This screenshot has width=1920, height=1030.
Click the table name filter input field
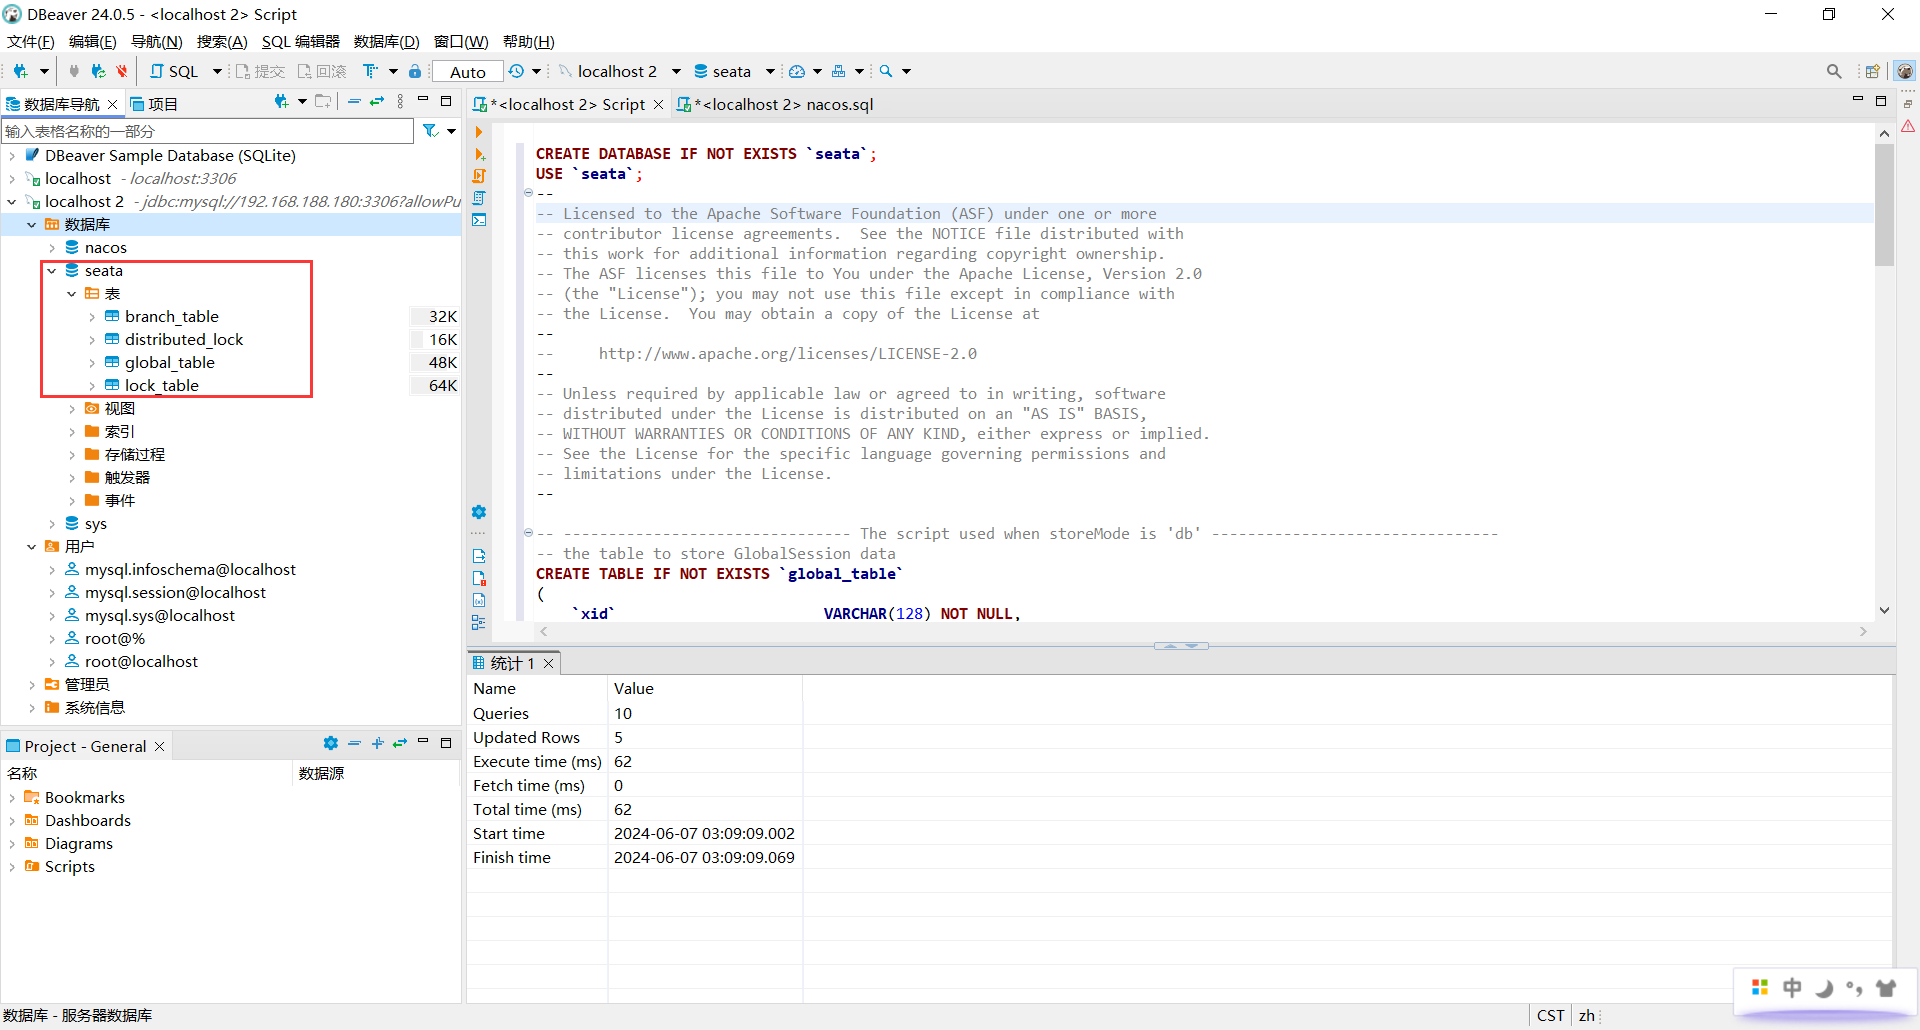pos(208,131)
